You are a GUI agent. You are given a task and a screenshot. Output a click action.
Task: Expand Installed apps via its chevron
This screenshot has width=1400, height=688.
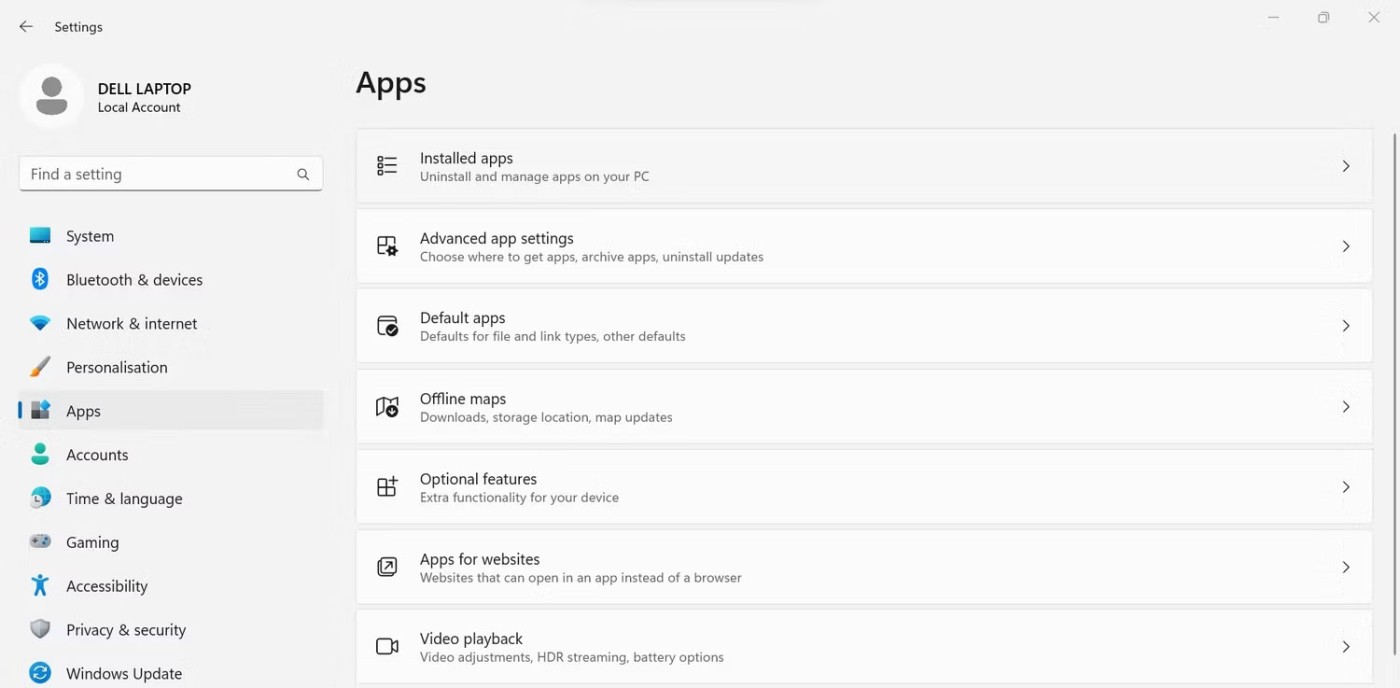click(x=1346, y=166)
